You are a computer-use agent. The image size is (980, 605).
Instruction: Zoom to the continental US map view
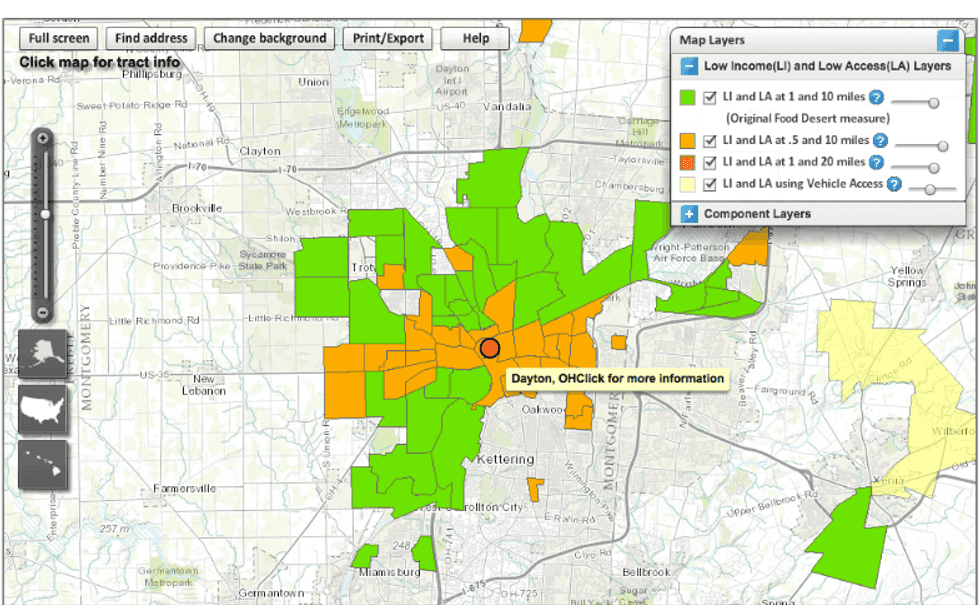point(42,410)
